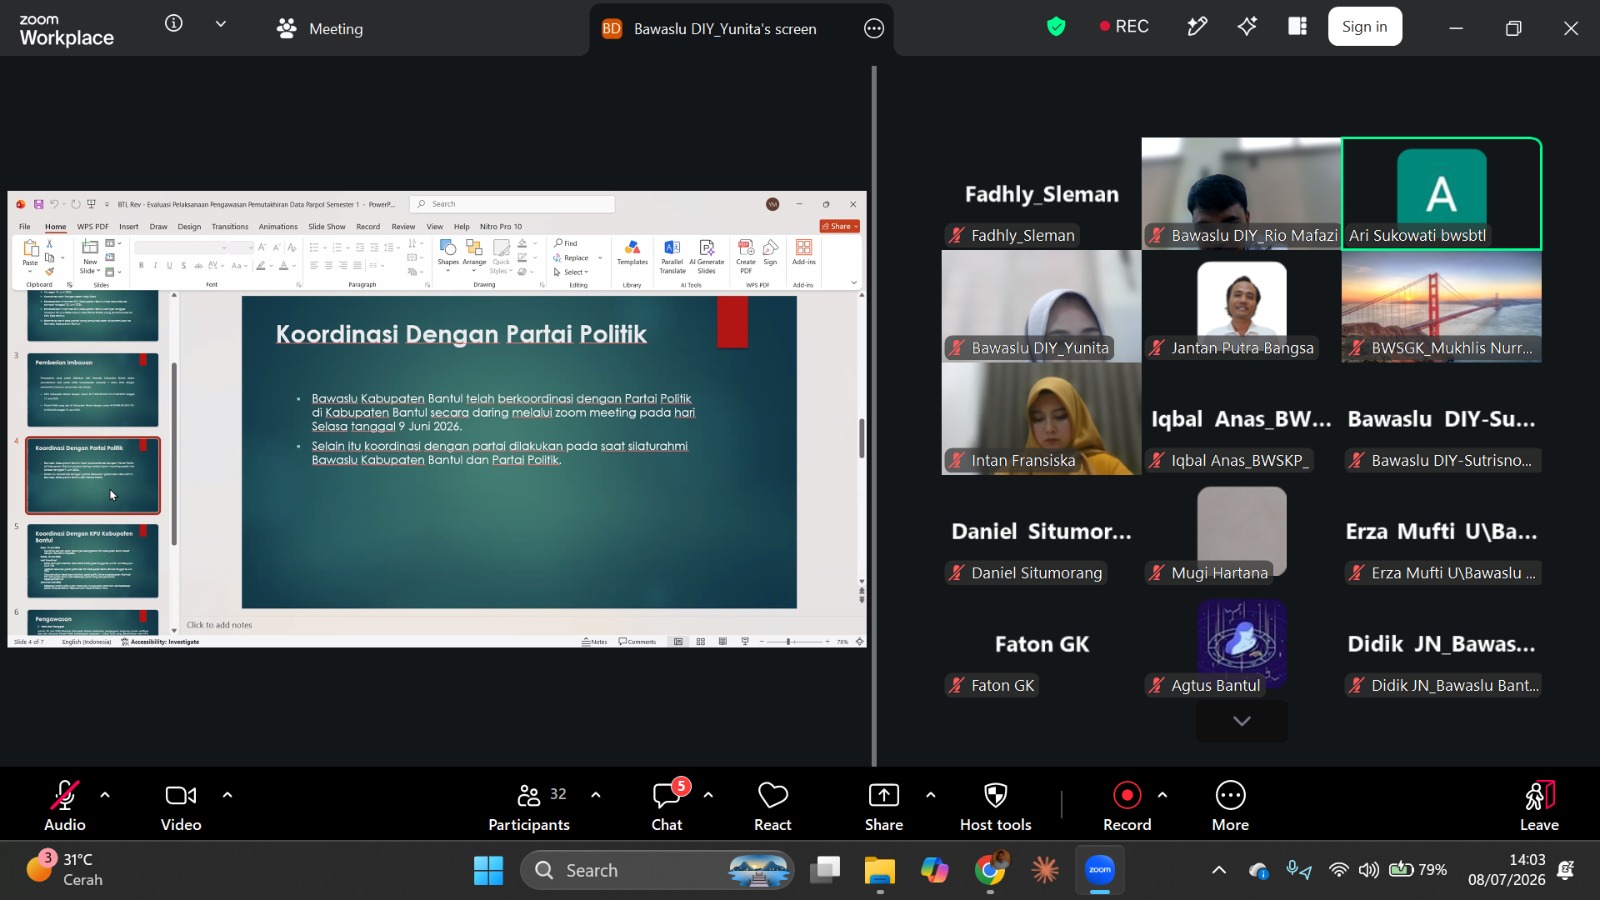Switch to the Meeting tab

tap(321, 29)
